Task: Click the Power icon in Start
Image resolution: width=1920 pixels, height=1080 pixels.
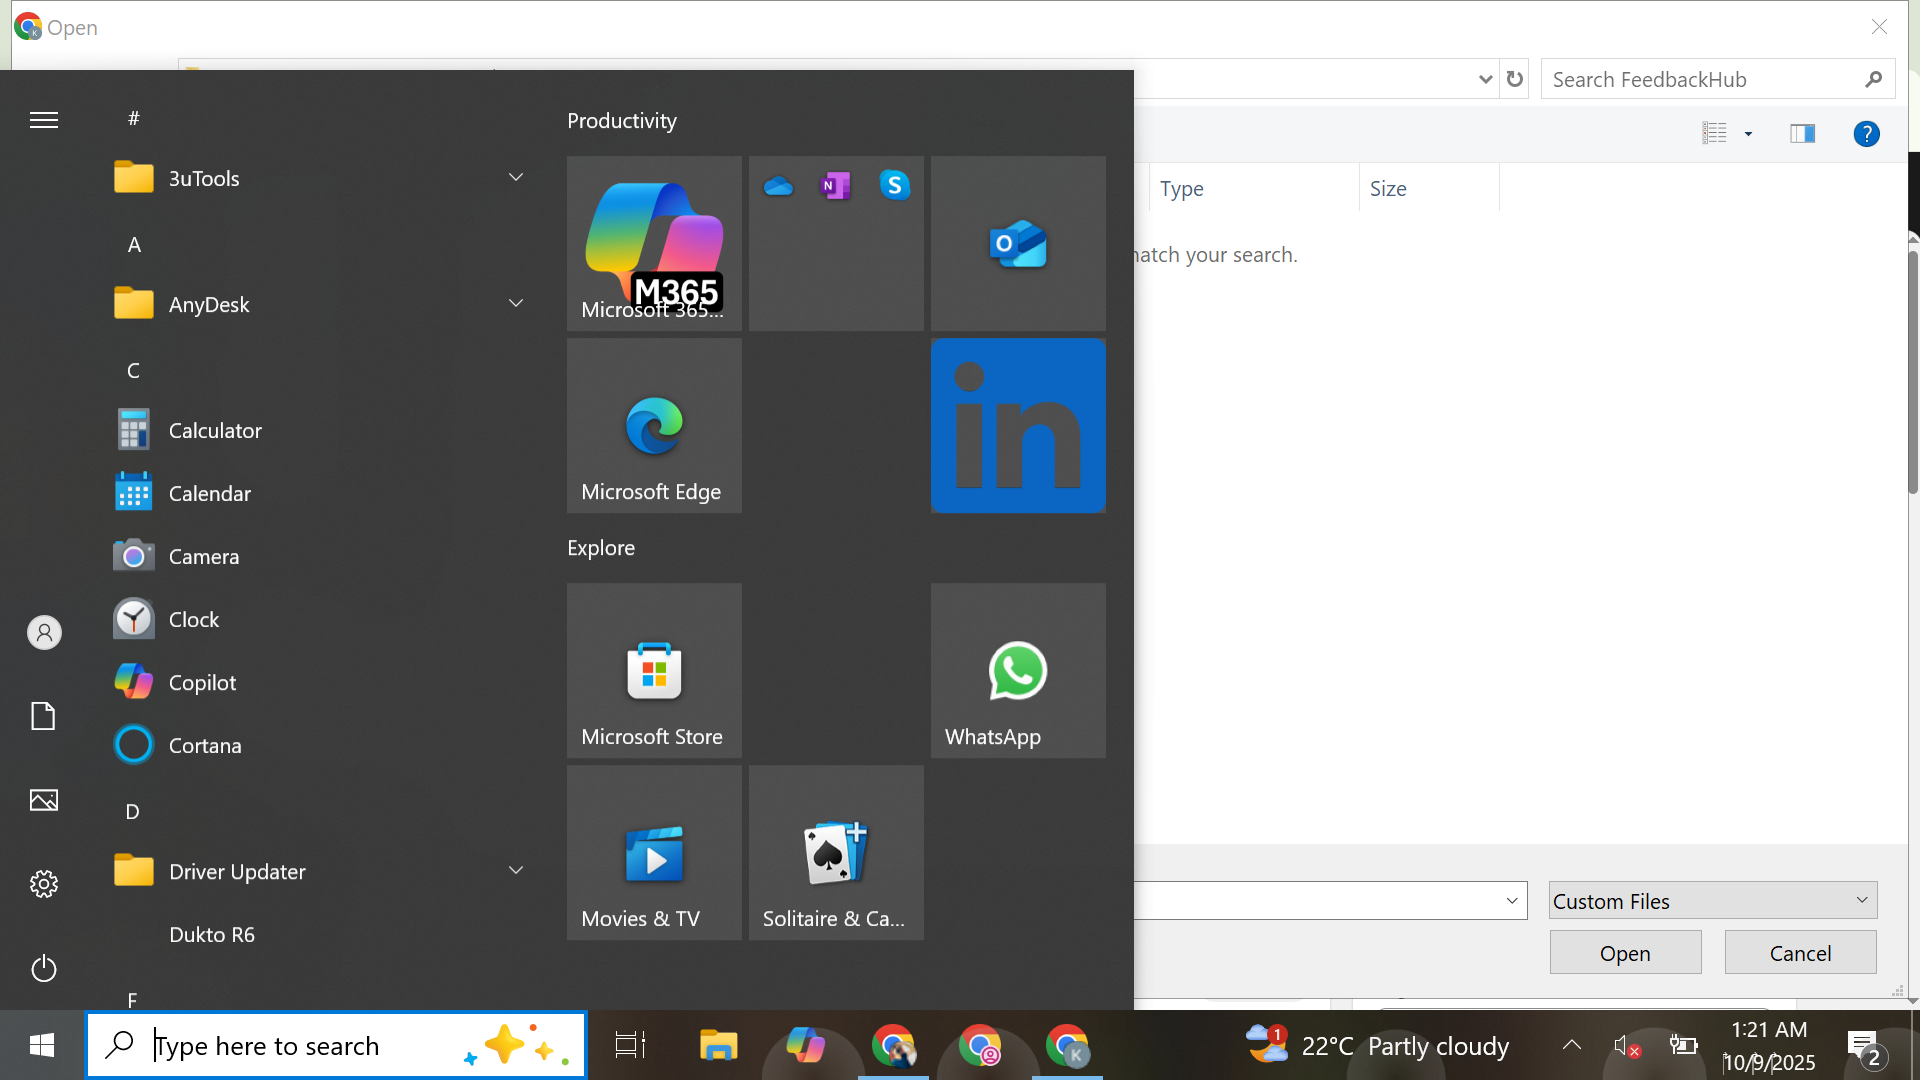Action: [44, 968]
